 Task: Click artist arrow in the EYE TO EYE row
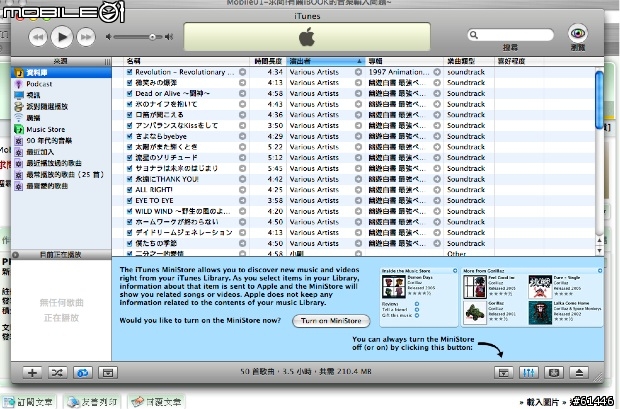(x=358, y=200)
